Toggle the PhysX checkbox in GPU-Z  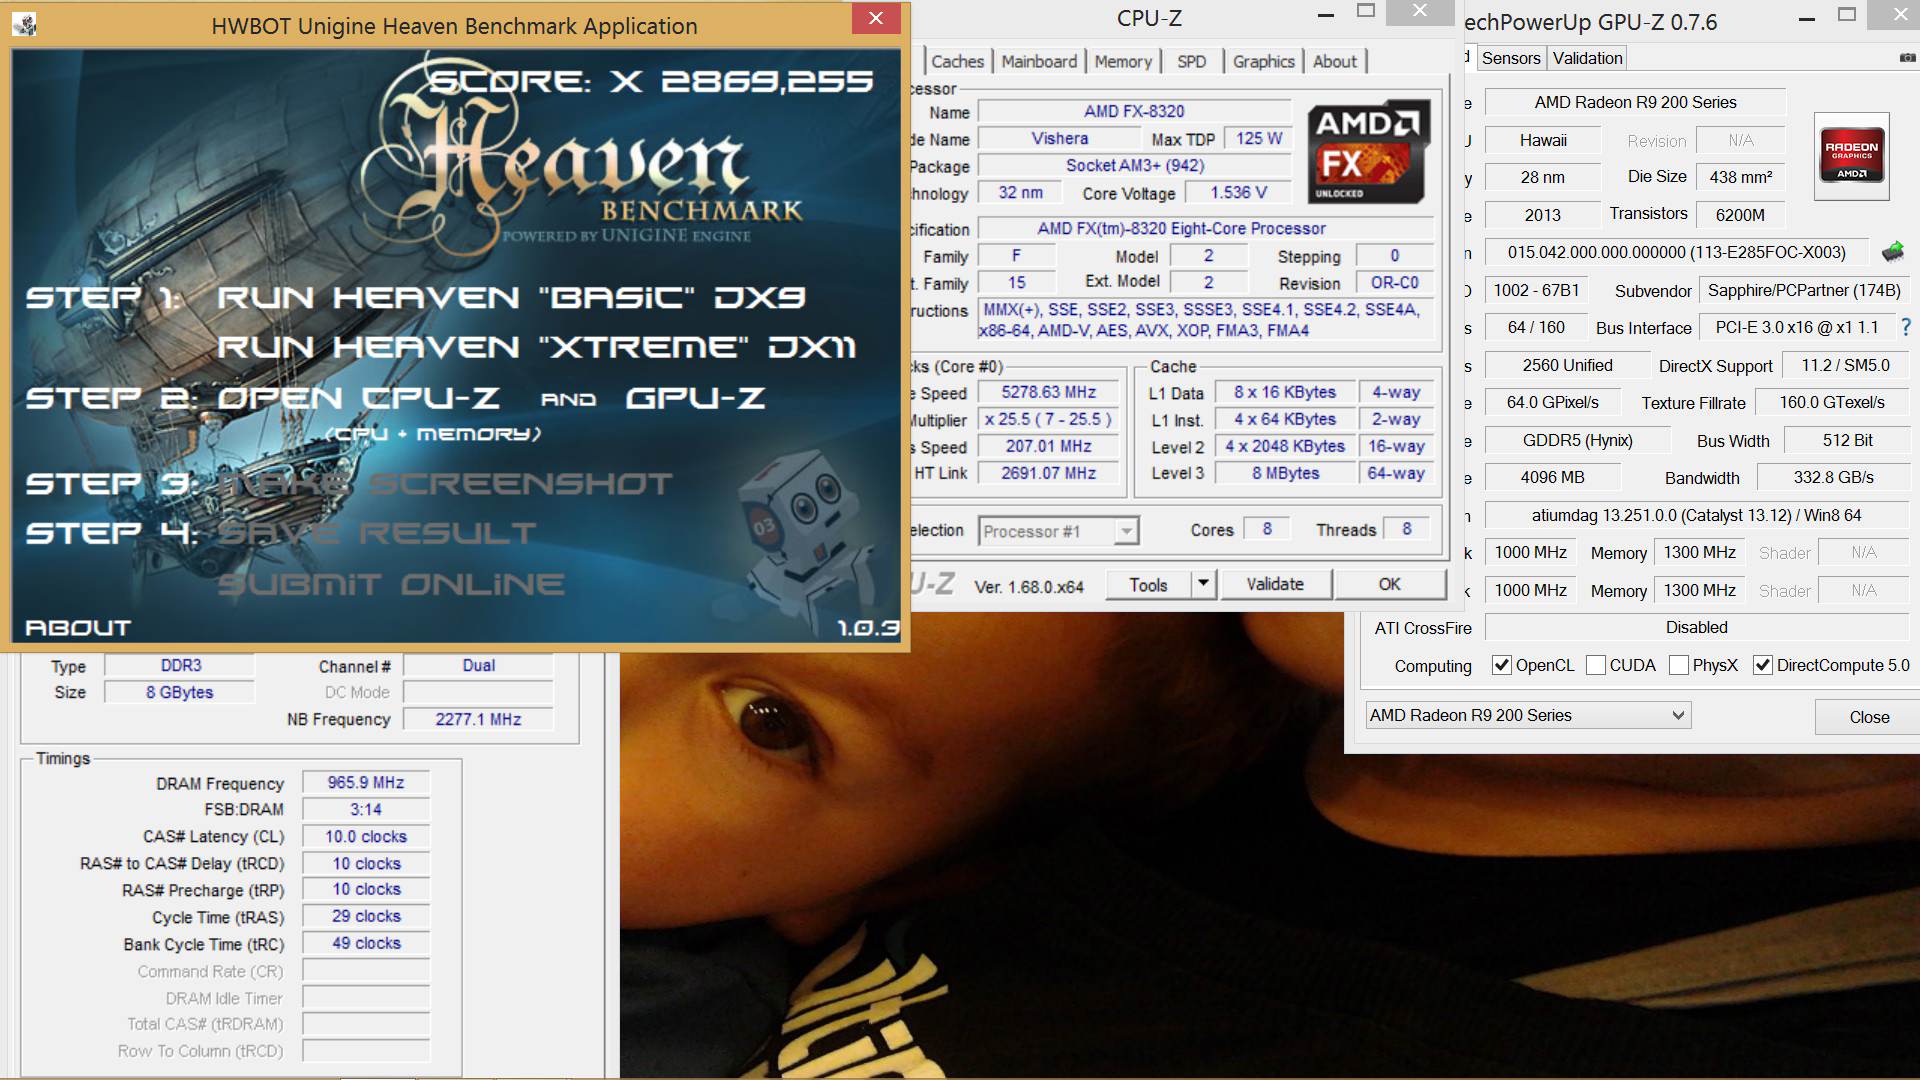coord(1679,665)
